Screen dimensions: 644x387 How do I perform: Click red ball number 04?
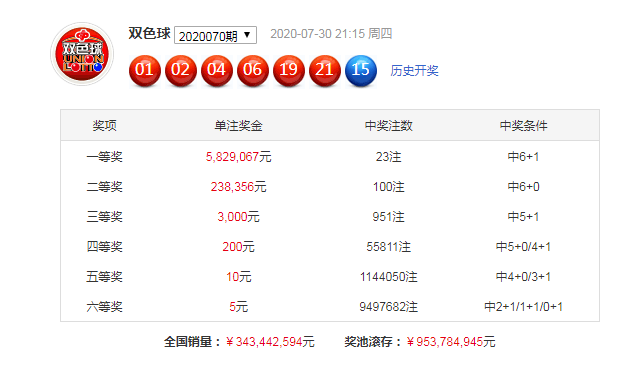click(216, 70)
